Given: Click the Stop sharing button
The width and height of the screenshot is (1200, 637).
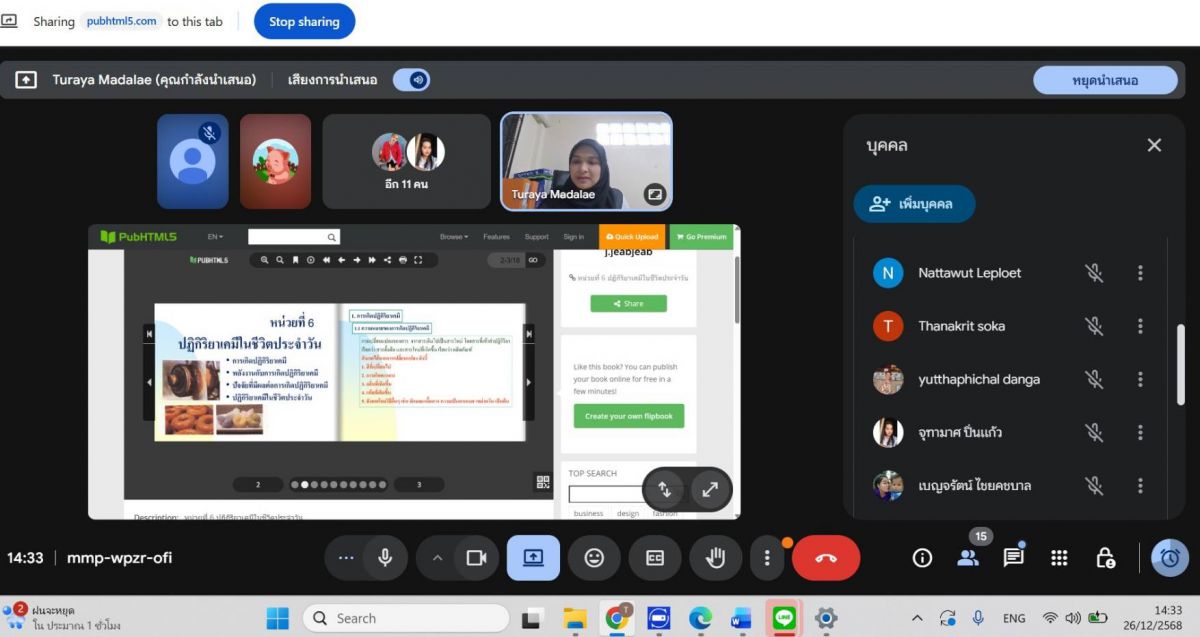Looking at the screenshot, I should coord(304,21).
